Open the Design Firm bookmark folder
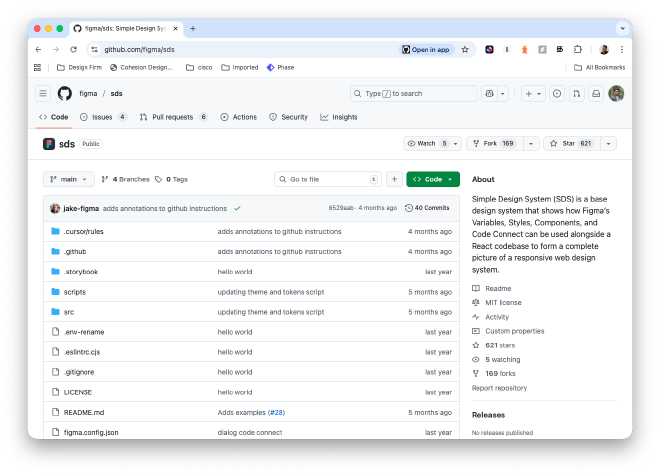The width and height of the screenshot is (660, 475). click(79, 67)
